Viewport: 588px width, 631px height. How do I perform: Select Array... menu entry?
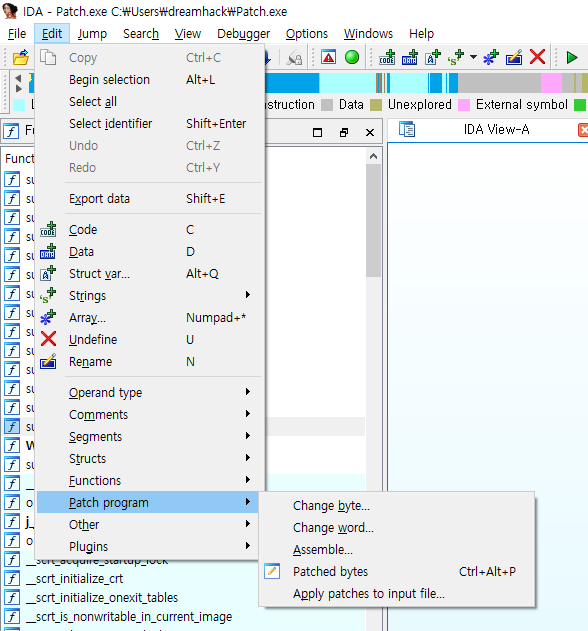[x=150, y=318]
